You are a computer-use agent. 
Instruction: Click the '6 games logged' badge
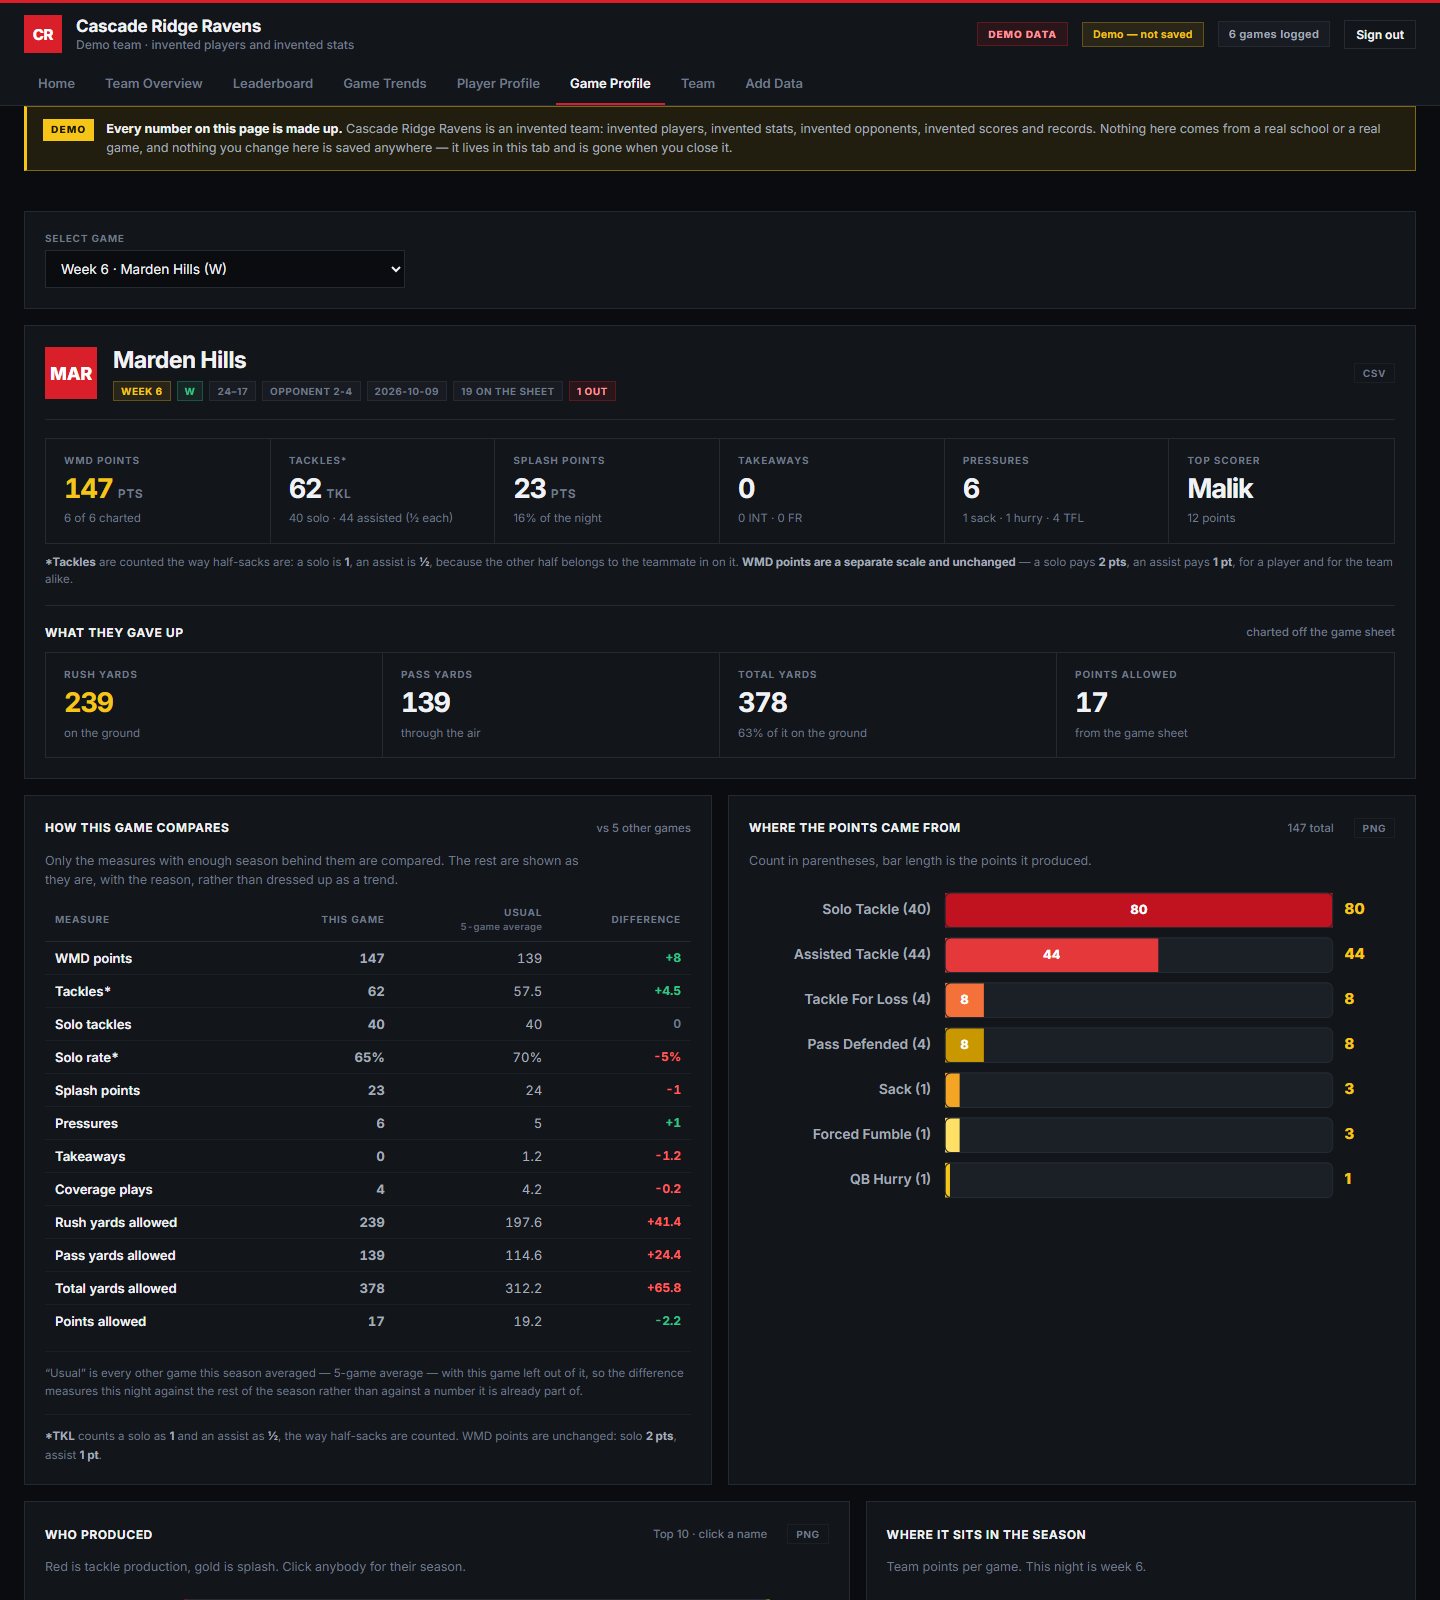tap(1274, 34)
